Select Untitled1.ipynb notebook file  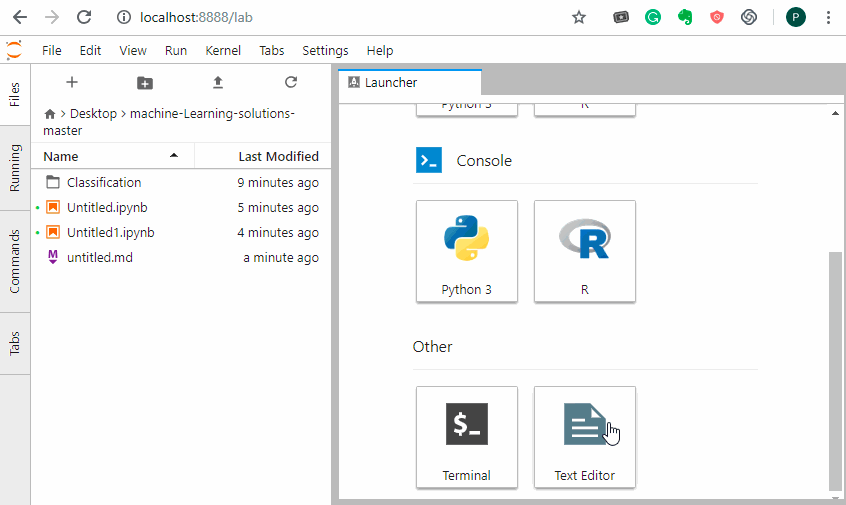(110, 233)
